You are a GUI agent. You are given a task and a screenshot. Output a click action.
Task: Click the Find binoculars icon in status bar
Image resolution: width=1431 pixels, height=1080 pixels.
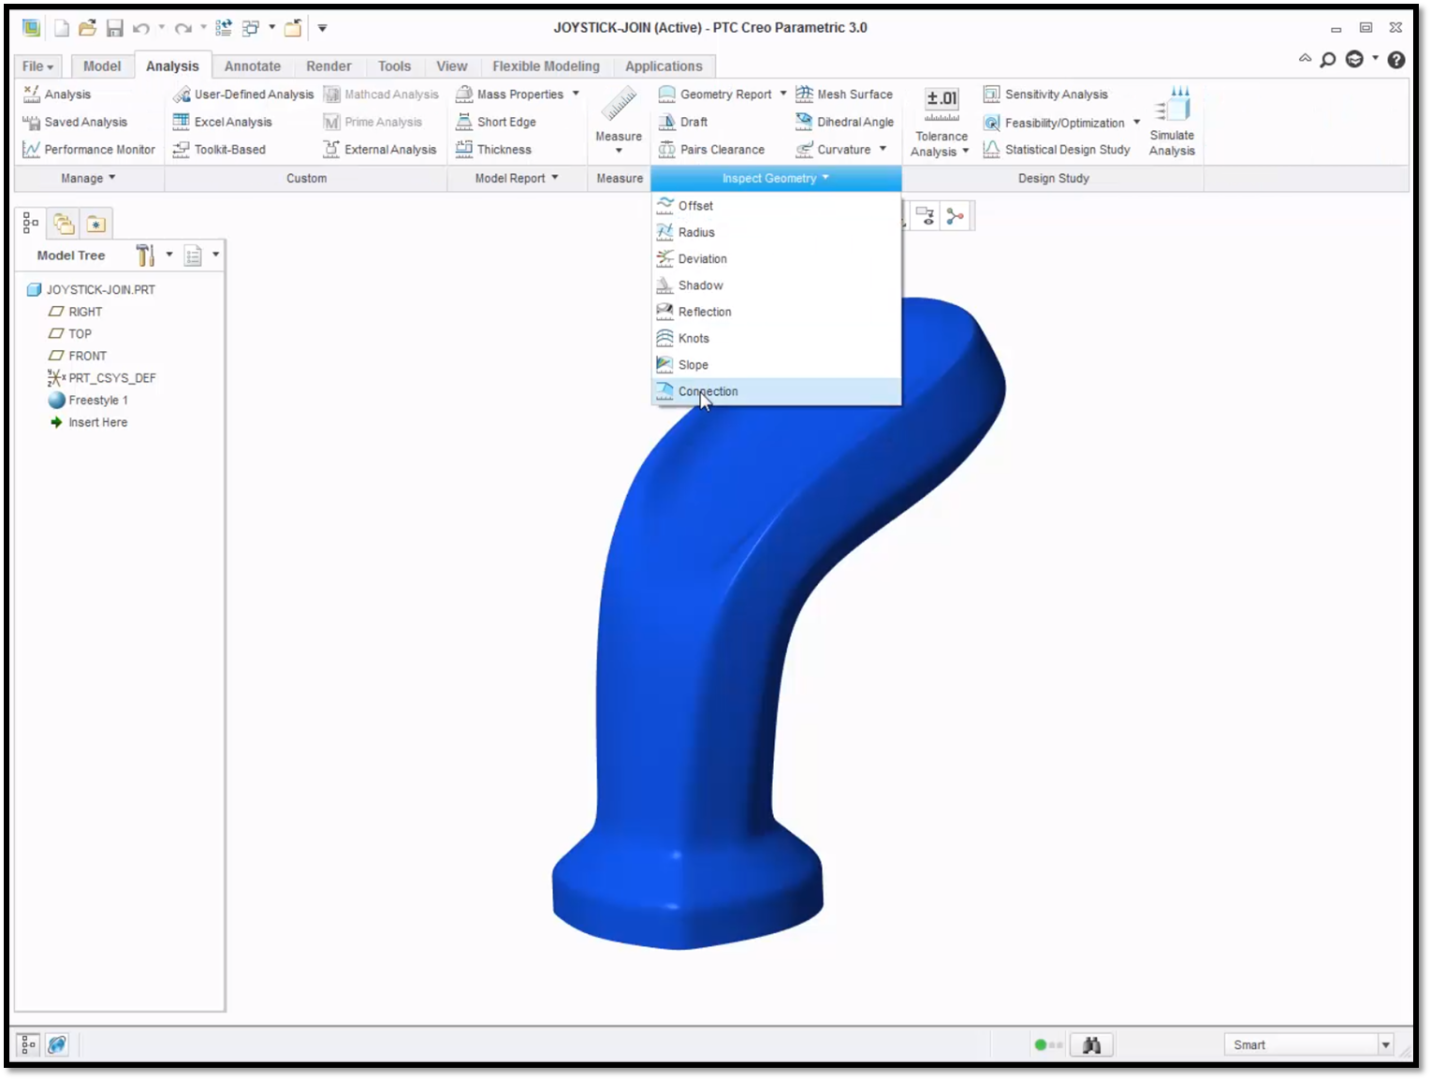pyautogui.click(x=1092, y=1045)
